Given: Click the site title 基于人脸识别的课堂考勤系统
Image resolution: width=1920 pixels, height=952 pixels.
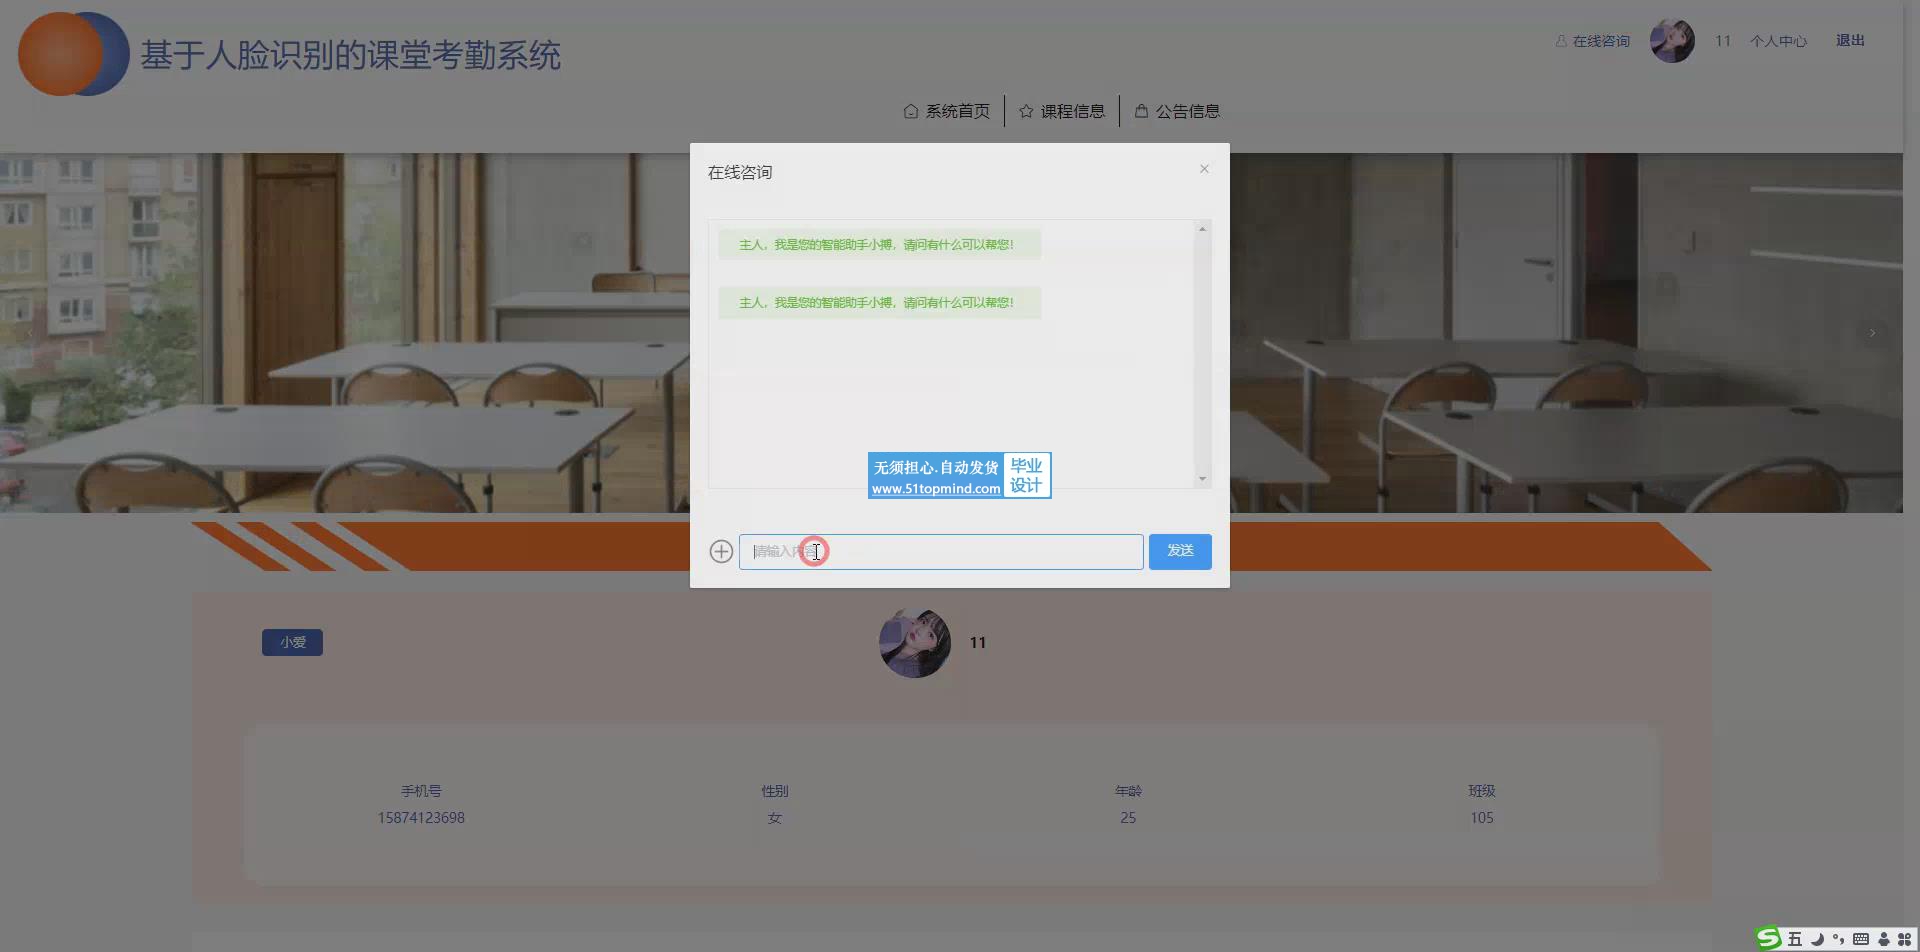Looking at the screenshot, I should [x=350, y=55].
